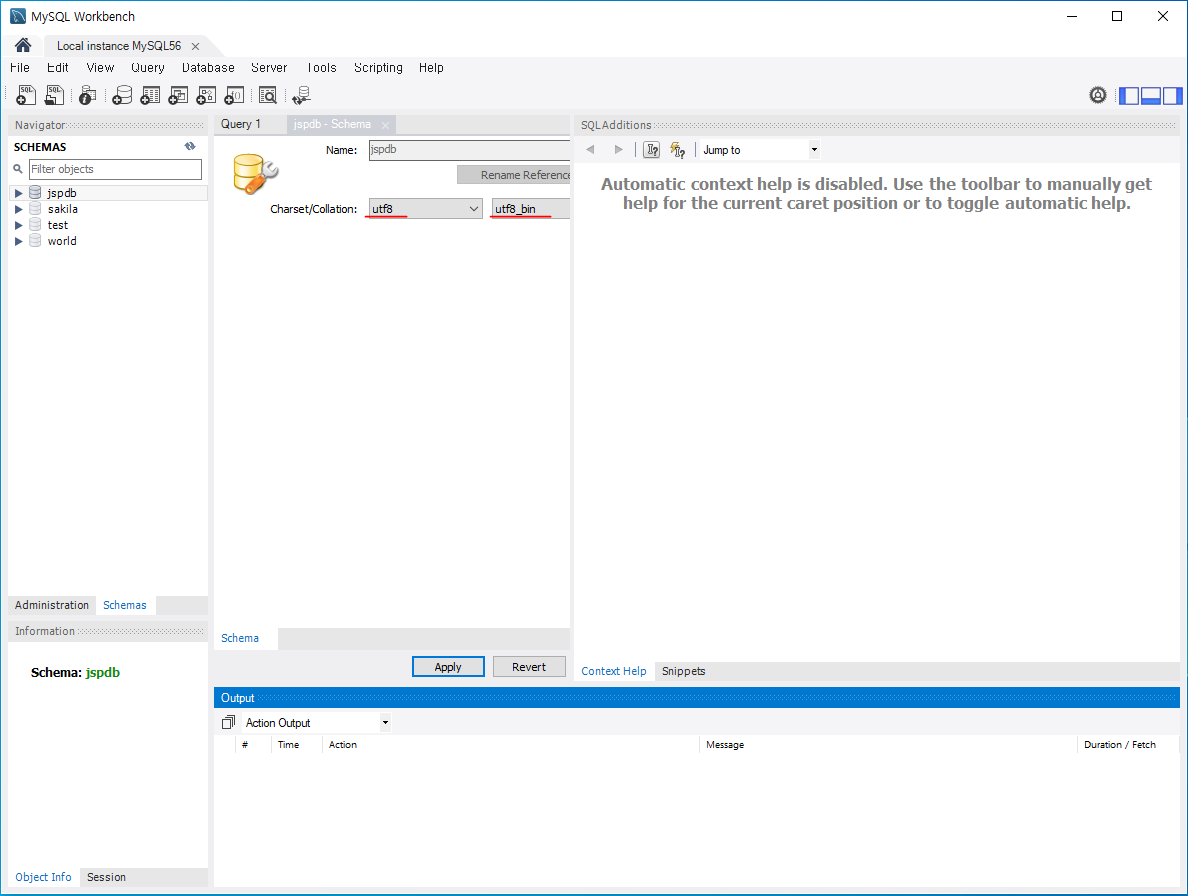The width and height of the screenshot is (1188, 896).
Task: Create a new function toolbar icon
Action: click(x=234, y=95)
